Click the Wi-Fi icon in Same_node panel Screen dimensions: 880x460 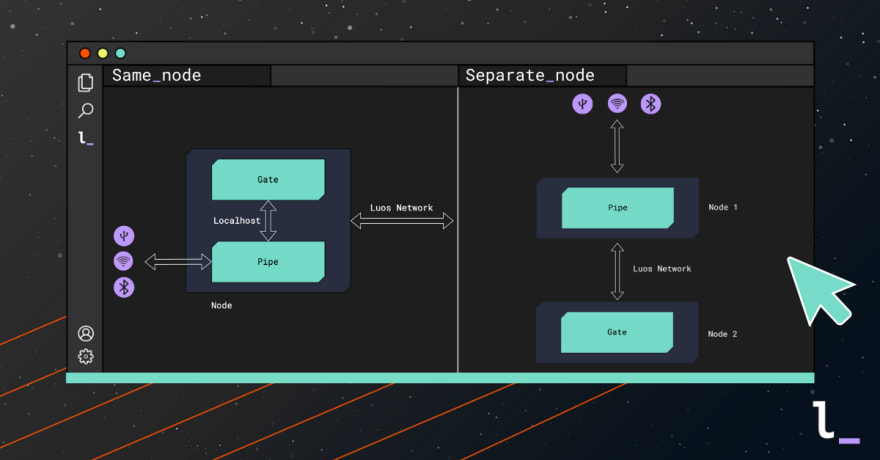[123, 261]
